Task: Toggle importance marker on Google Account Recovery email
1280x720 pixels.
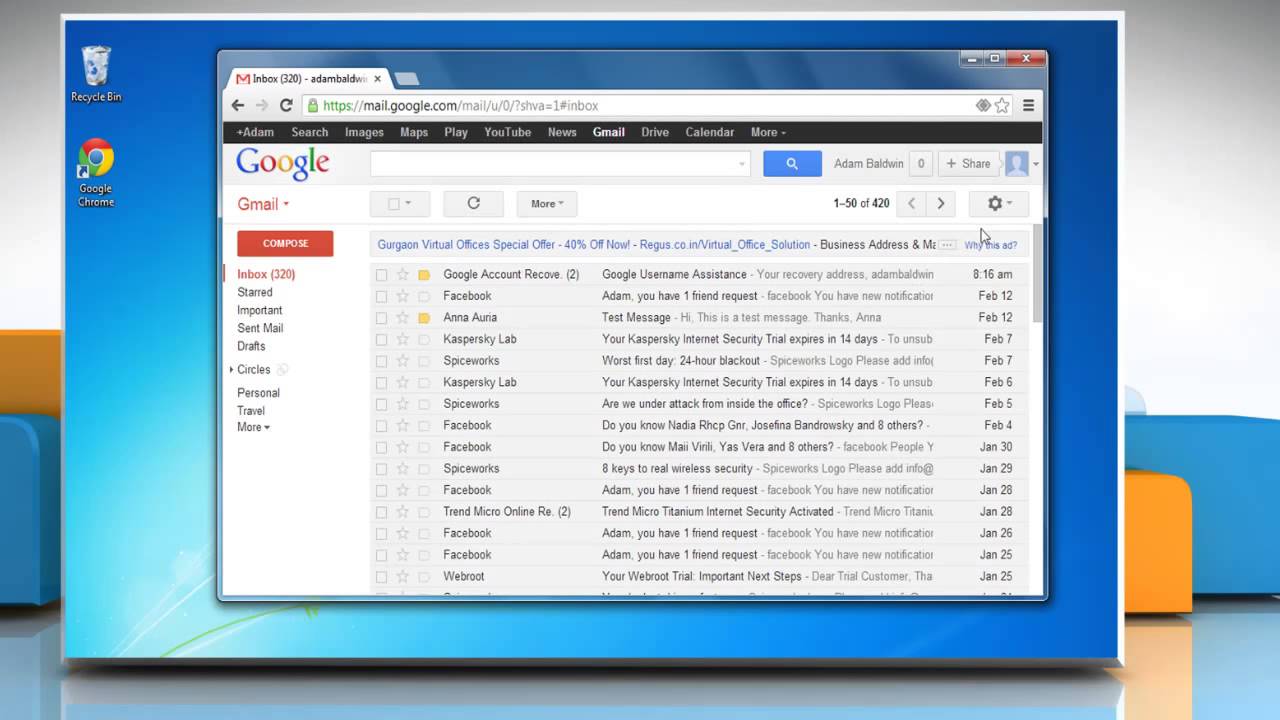Action: pyautogui.click(x=424, y=274)
